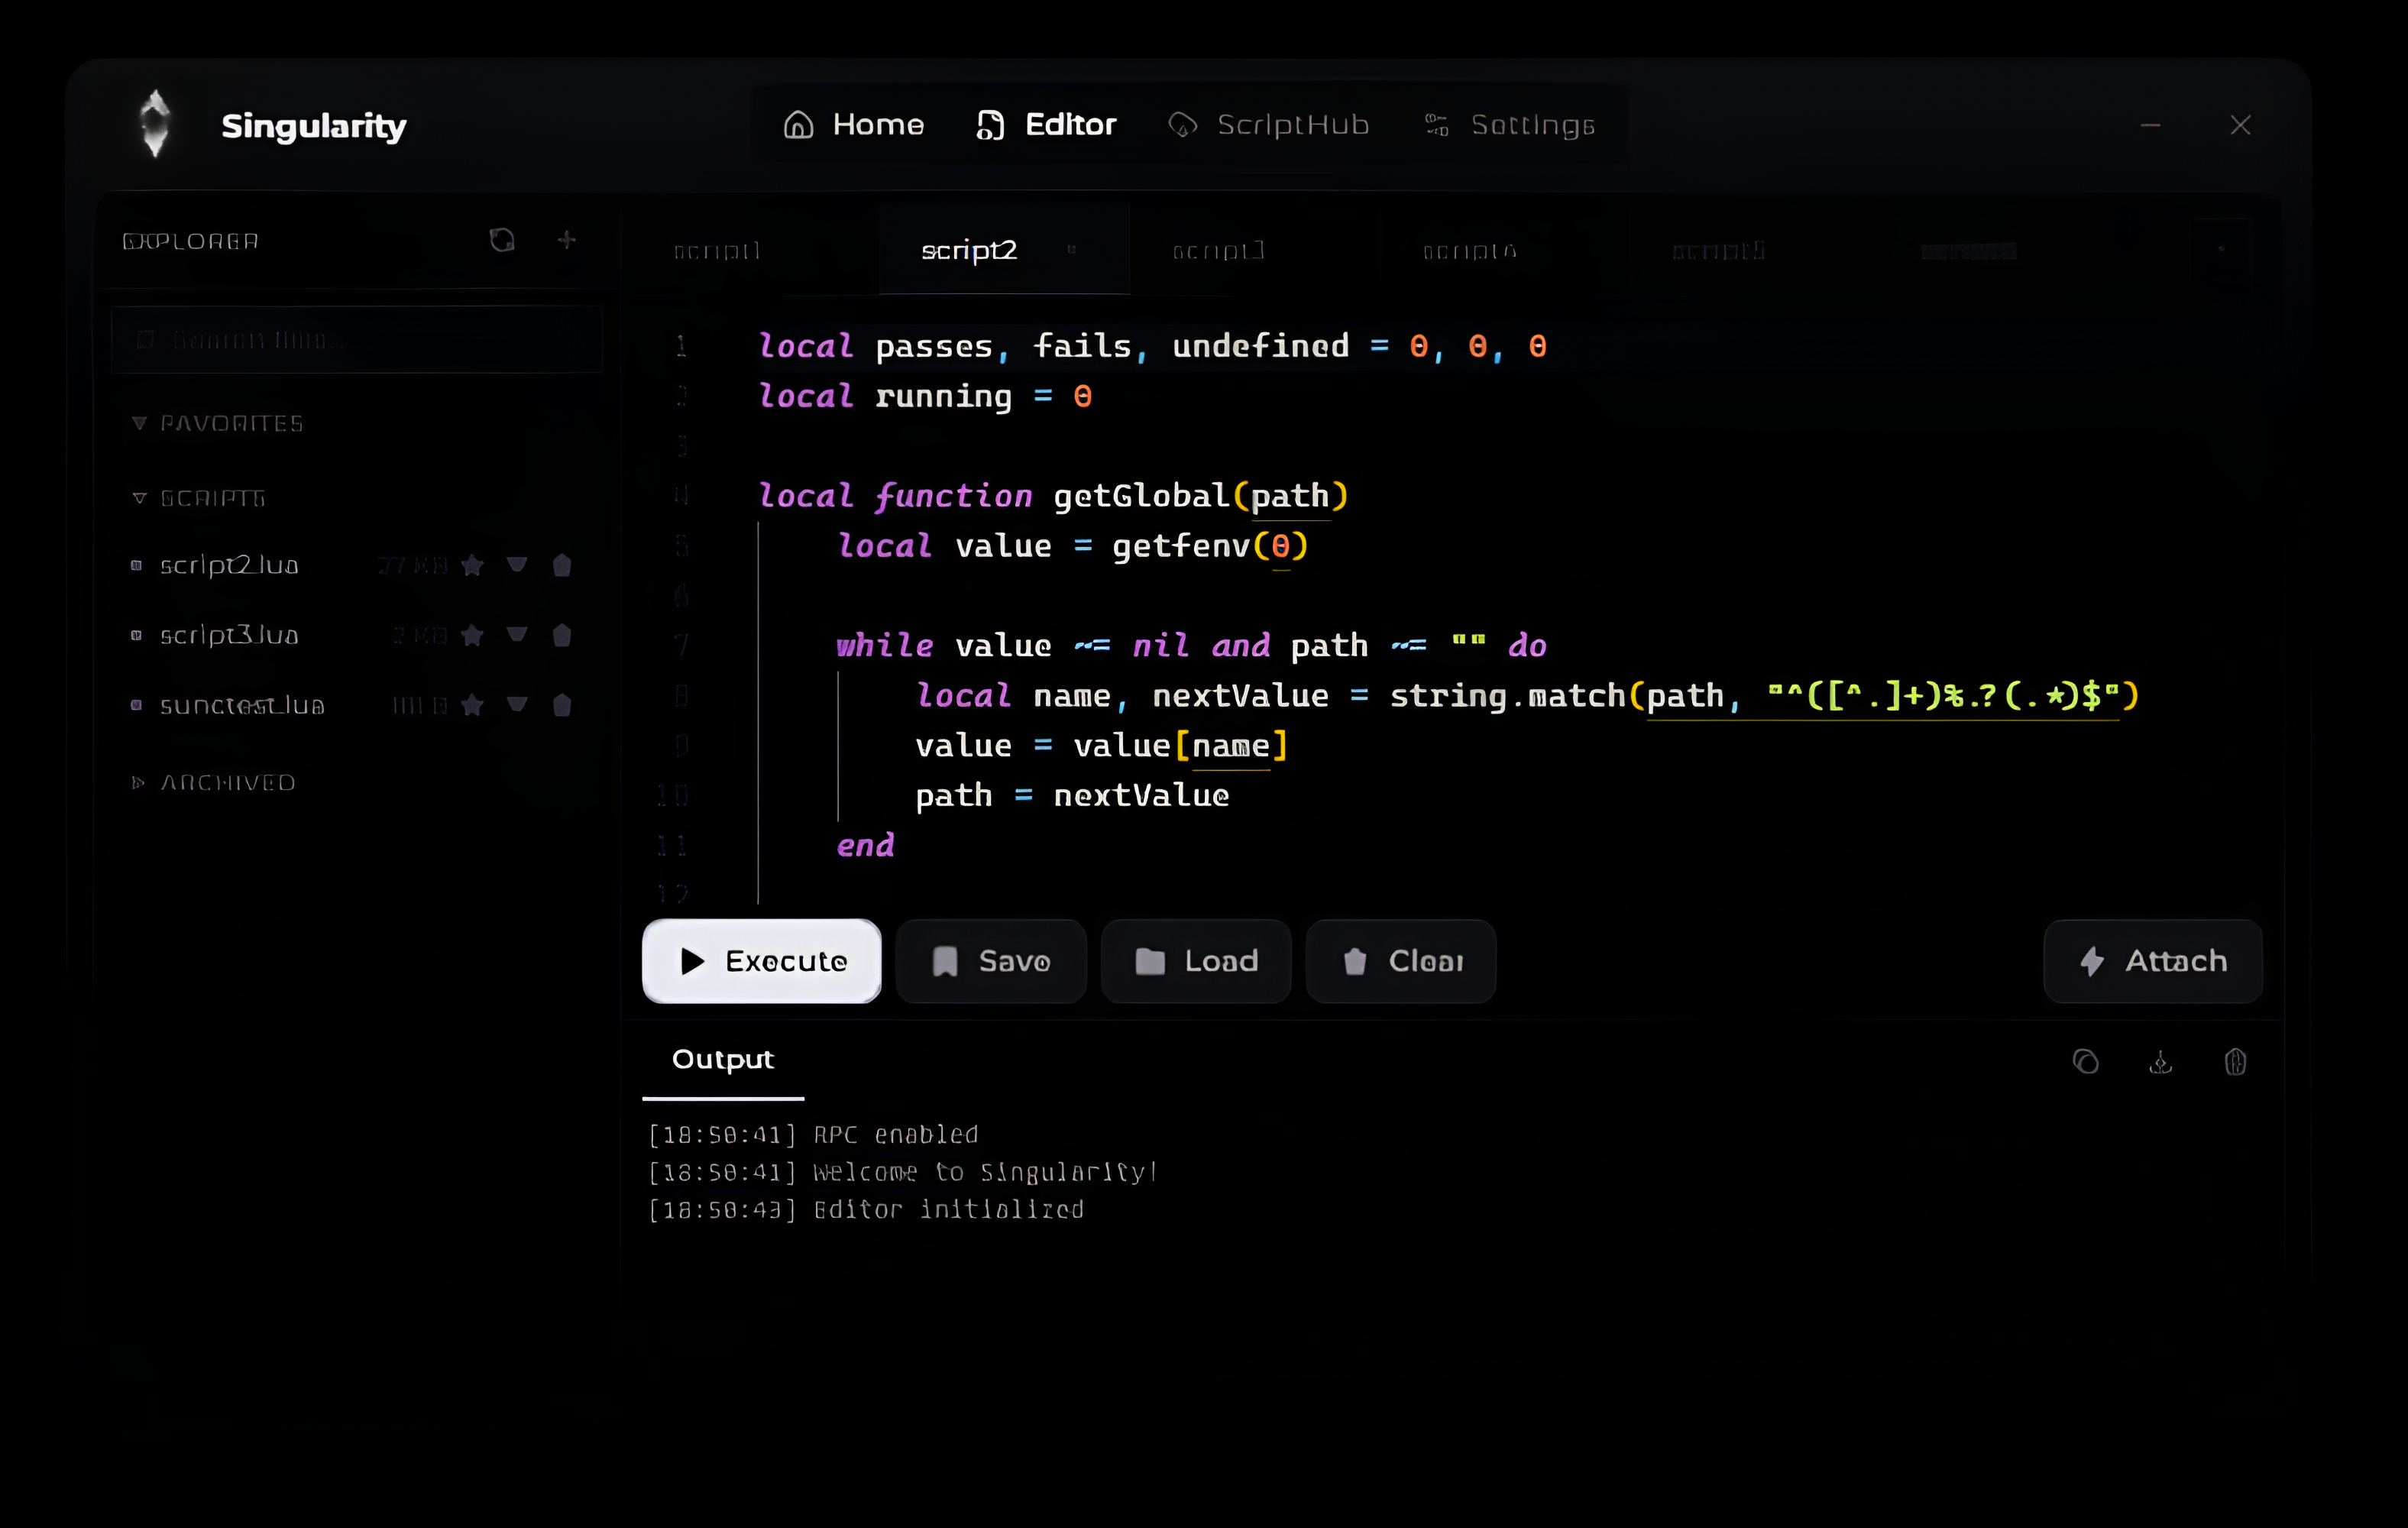Open the Settings page
This screenshot has width=2408, height=1528.
1510,125
